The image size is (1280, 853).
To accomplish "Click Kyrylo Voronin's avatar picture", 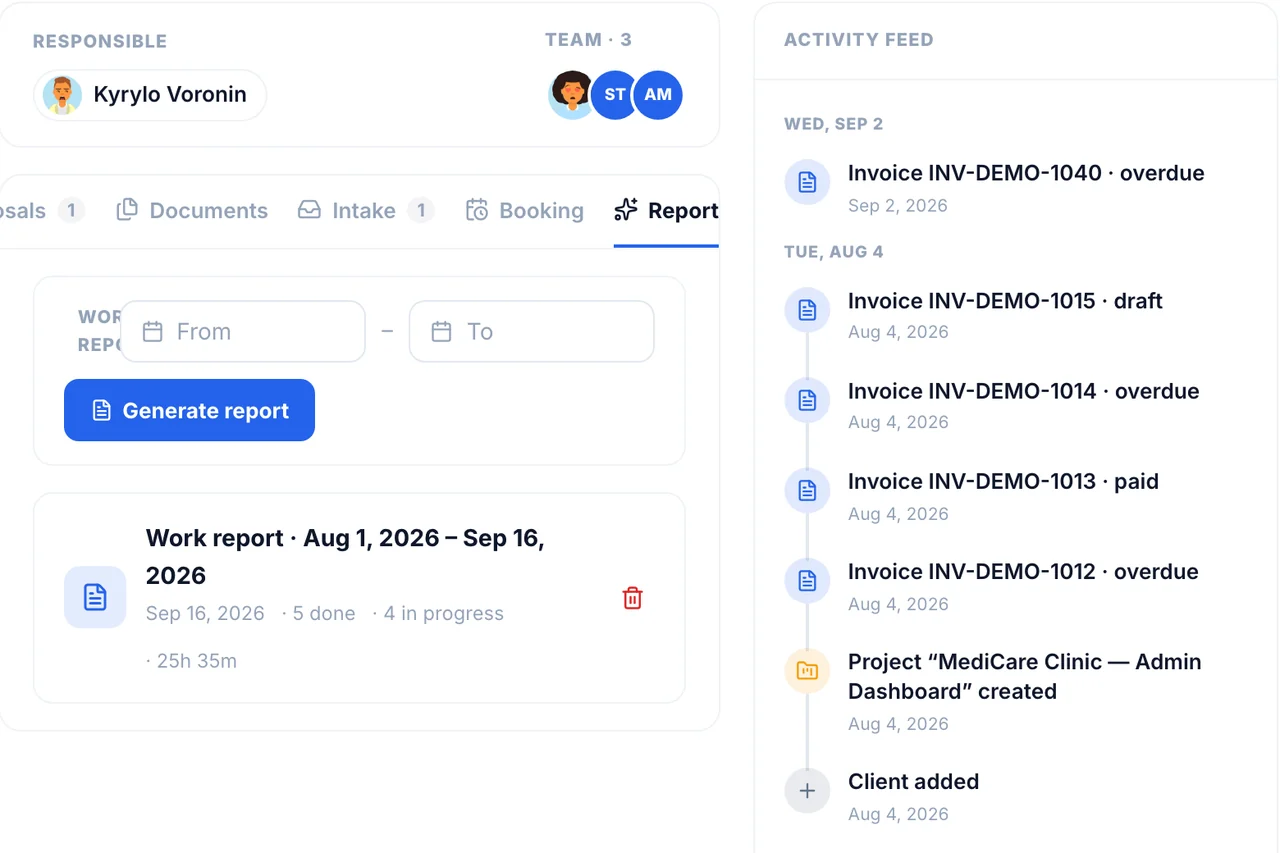I will tap(63, 95).
